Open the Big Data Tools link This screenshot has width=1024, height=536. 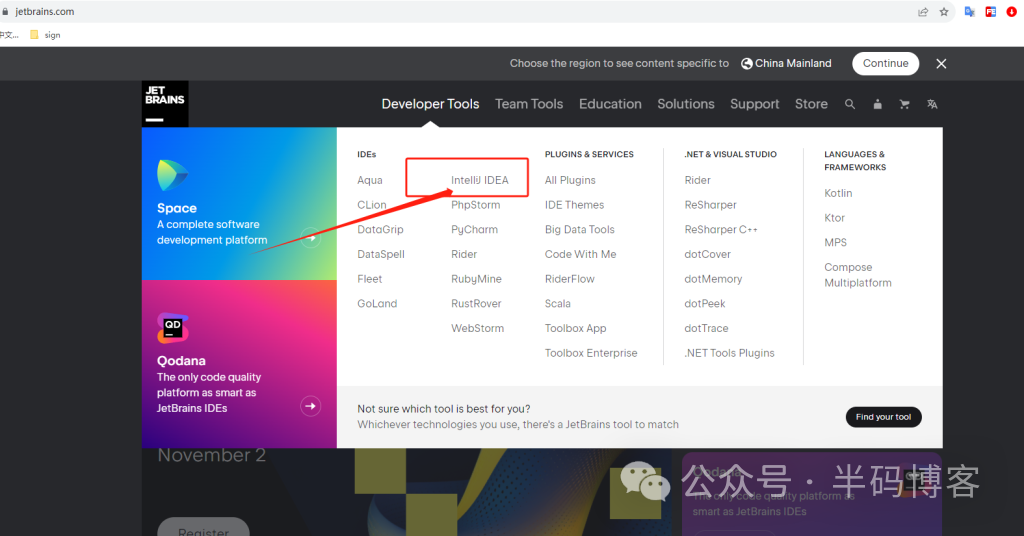coord(579,230)
